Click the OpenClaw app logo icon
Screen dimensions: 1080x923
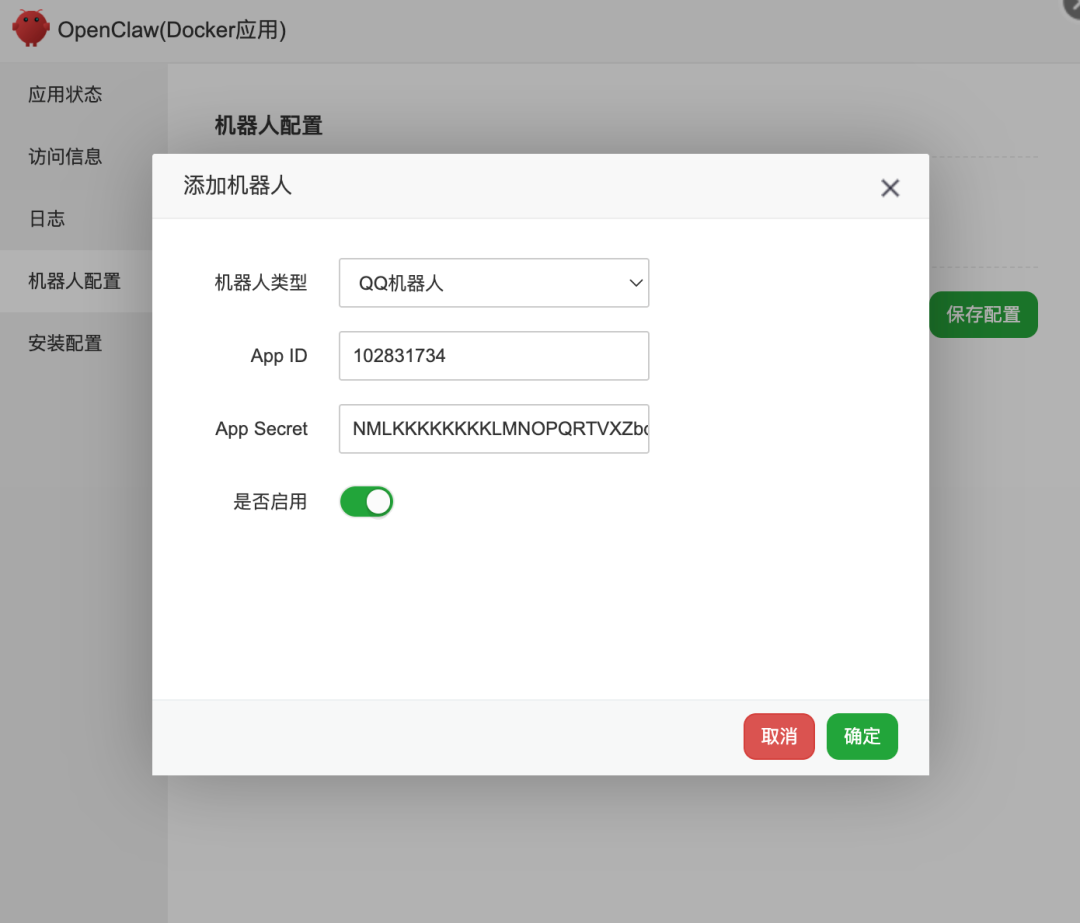(30, 29)
